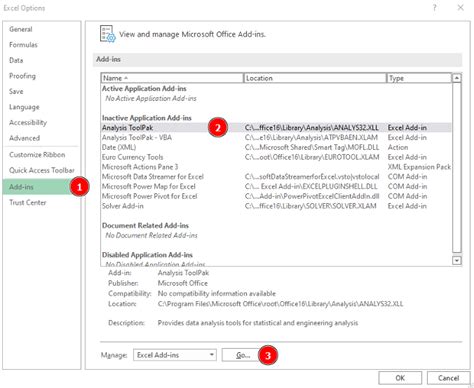The width and height of the screenshot is (474, 388).
Task: Click the add-ins list vertical scrollbar
Action: tap(456, 169)
